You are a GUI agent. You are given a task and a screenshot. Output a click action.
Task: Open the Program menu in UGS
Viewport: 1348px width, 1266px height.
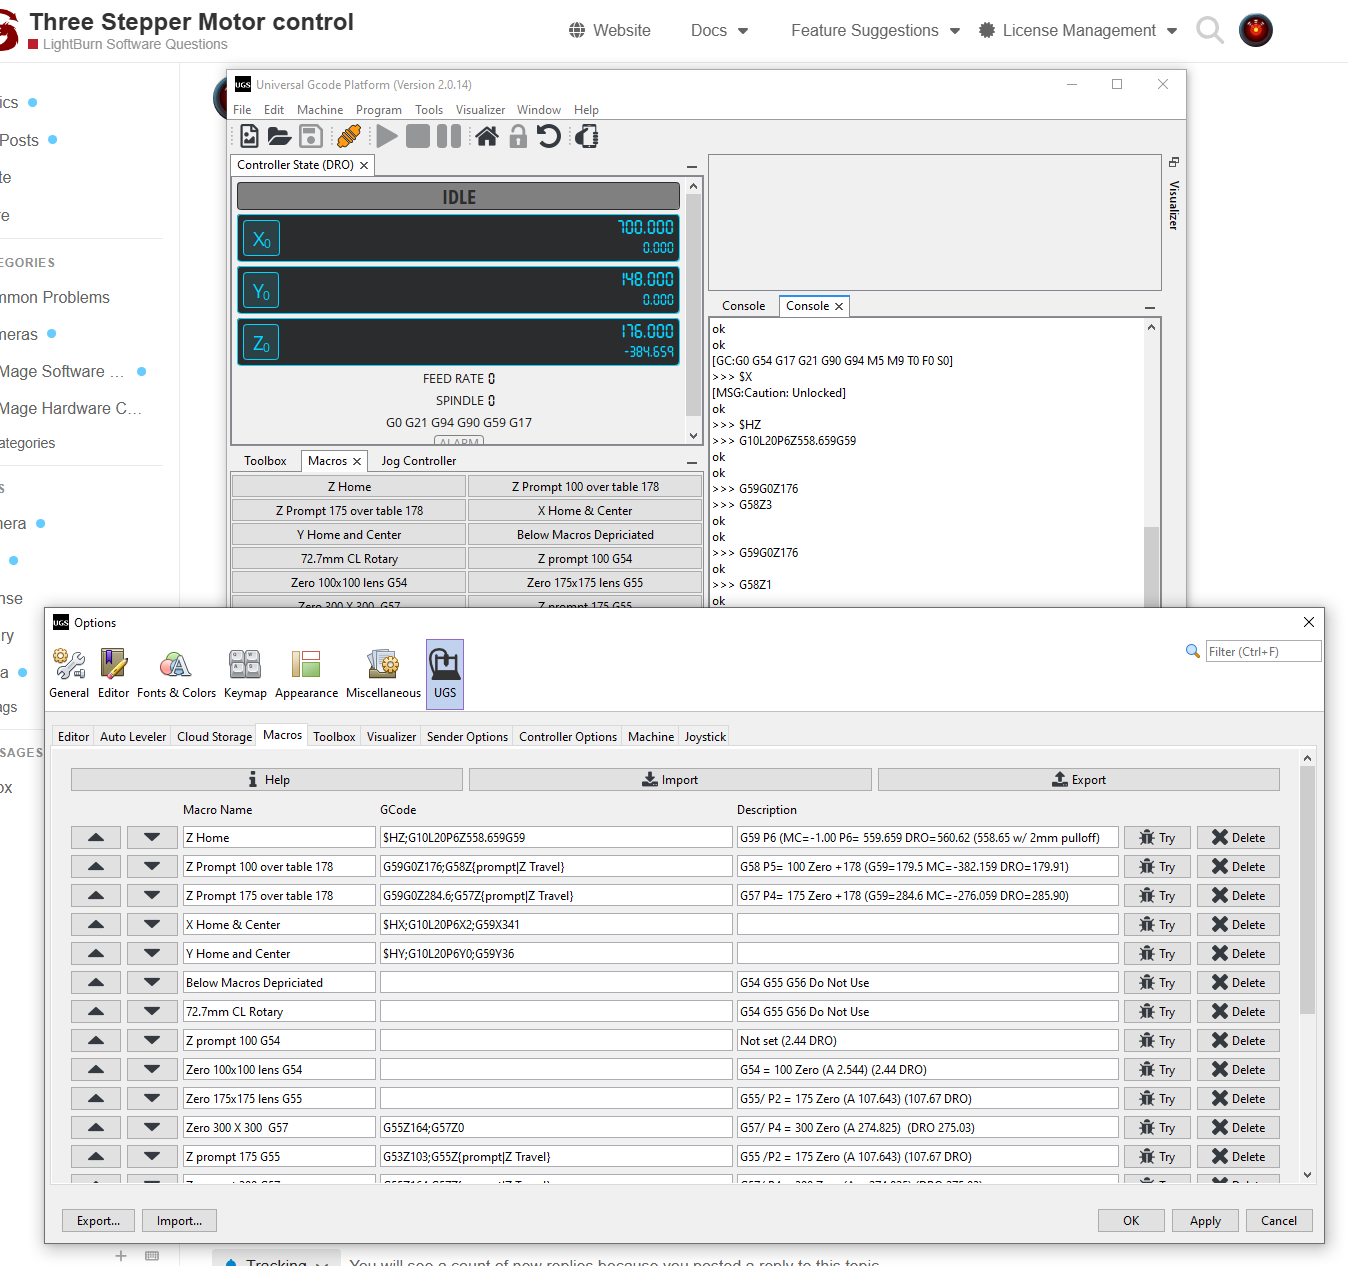tap(379, 110)
